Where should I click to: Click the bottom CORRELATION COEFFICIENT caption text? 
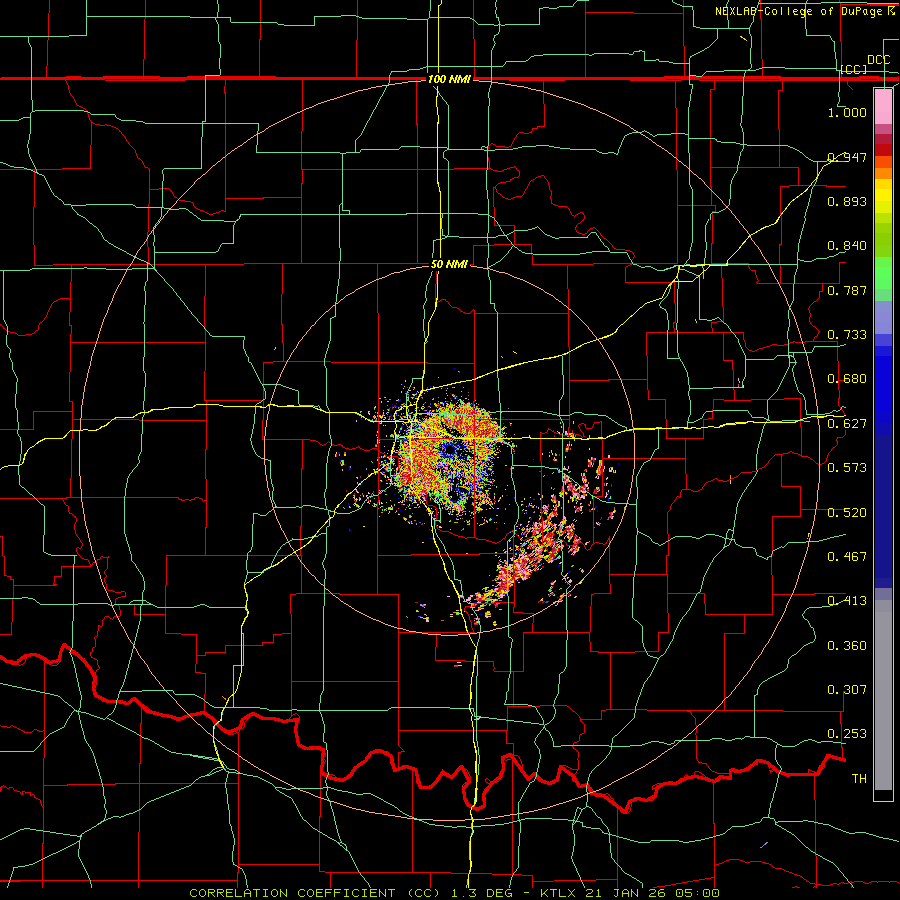pyautogui.click(x=454, y=893)
